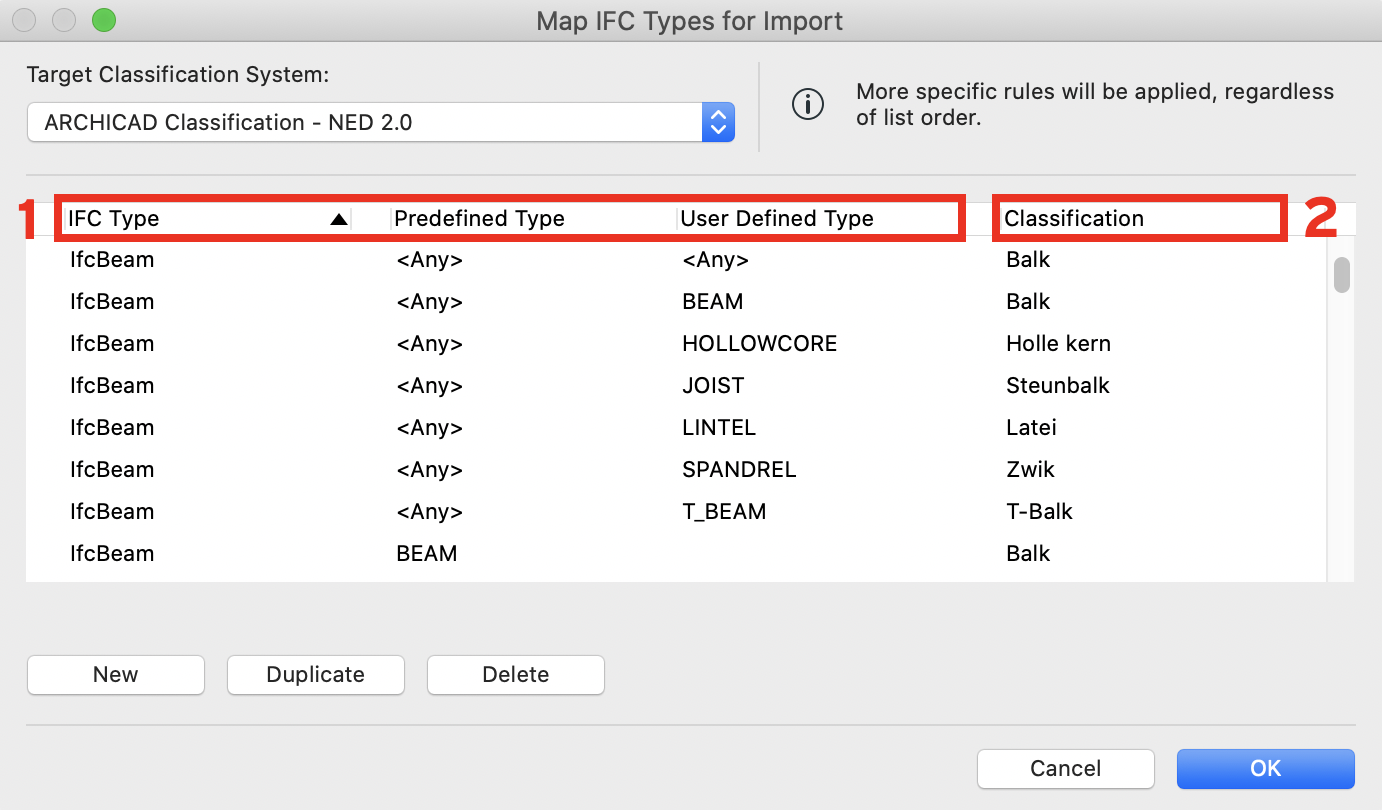The image size is (1382, 810).
Task: Click the IFC Type sort arrow
Action: pyautogui.click(x=339, y=219)
